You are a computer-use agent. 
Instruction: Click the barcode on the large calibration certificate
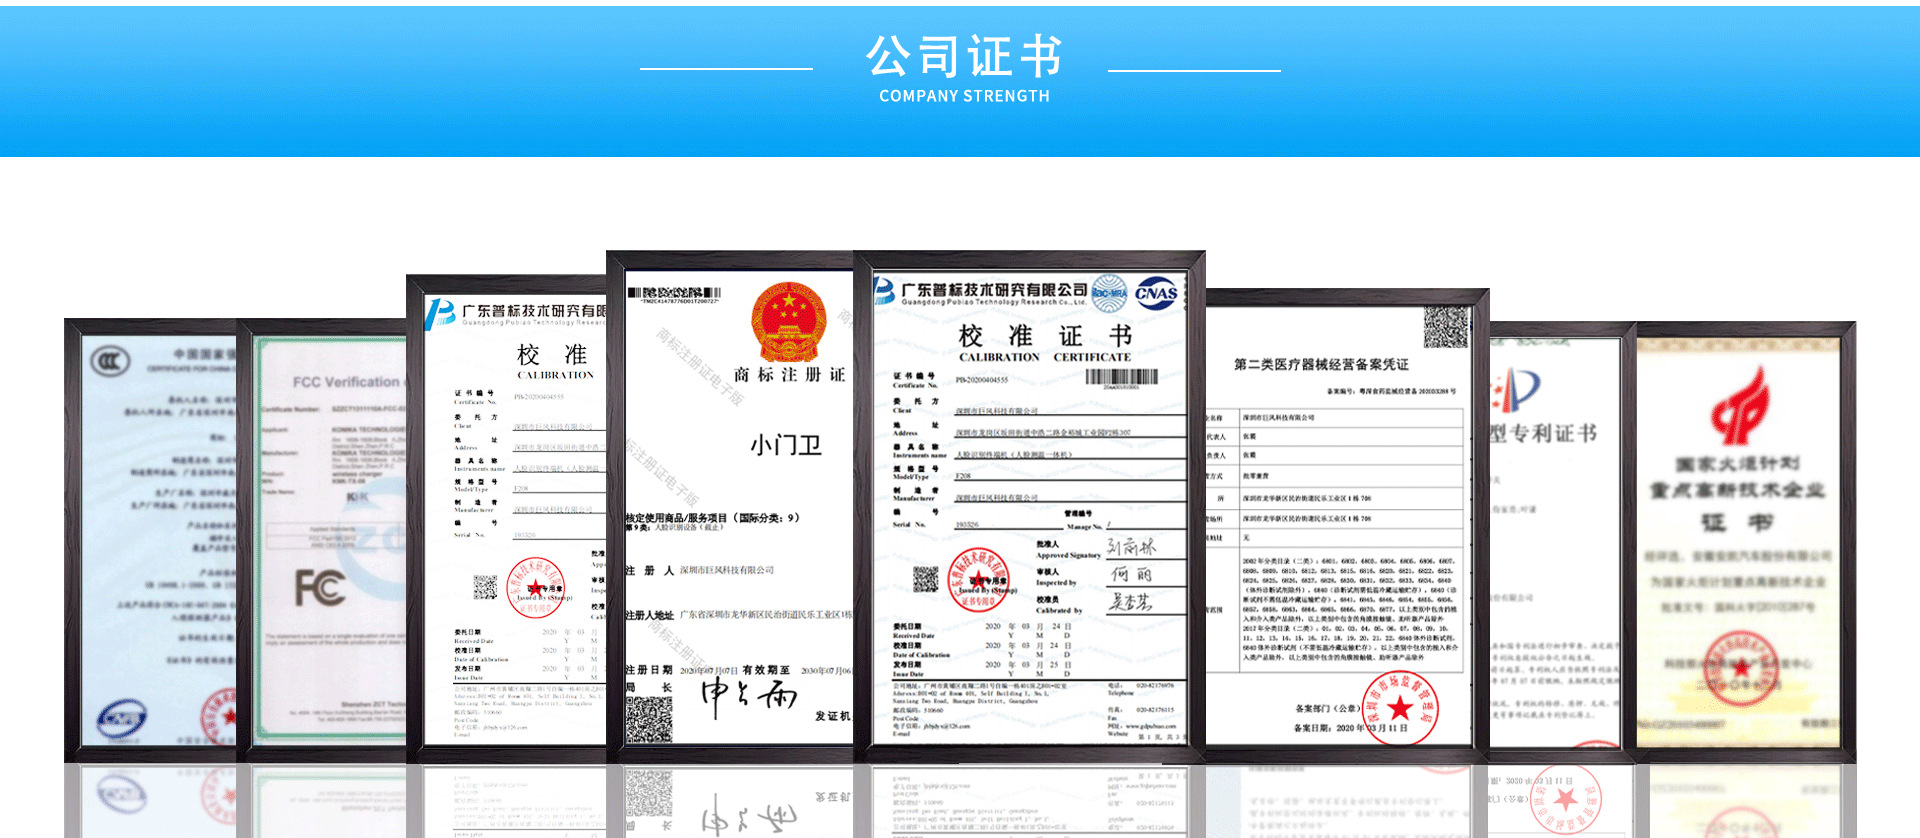click(x=1121, y=377)
